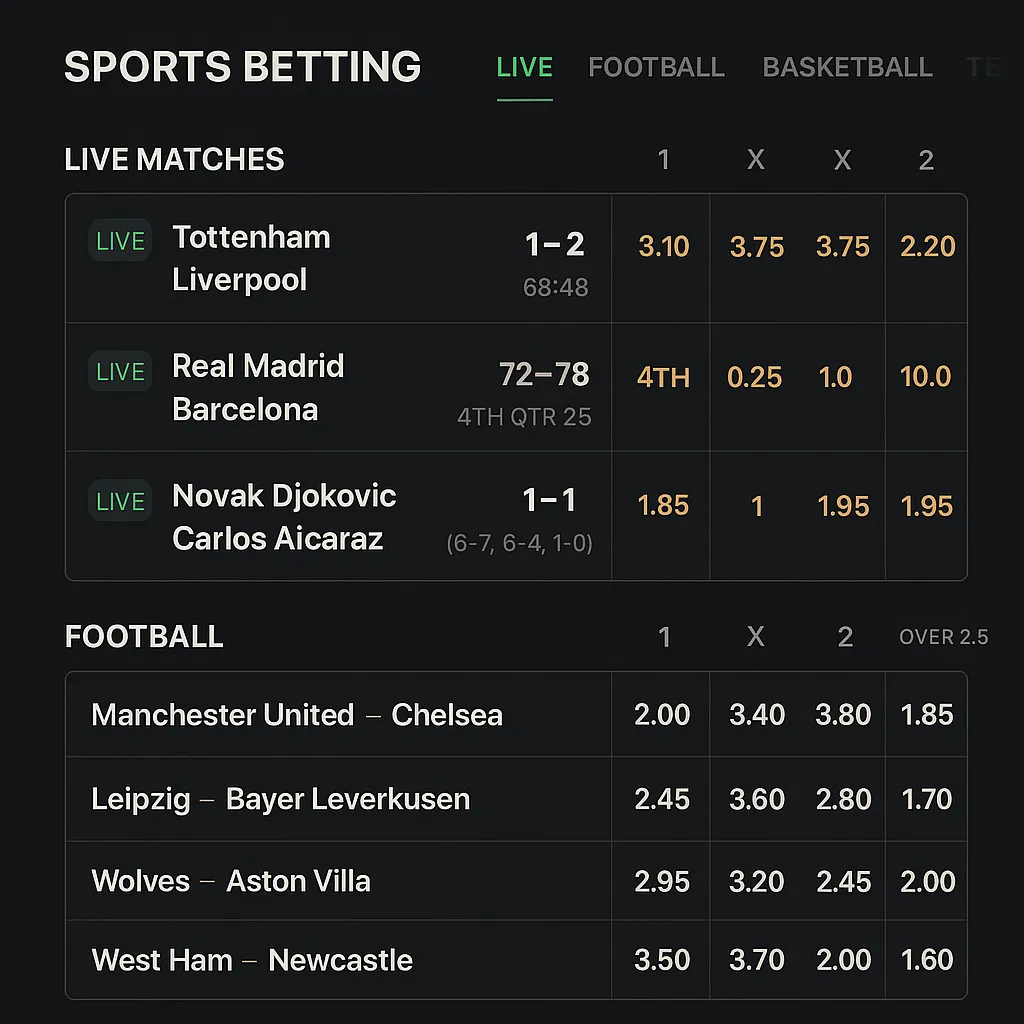Pick 1.85 odds for Novak Djokovic
Viewport: 1024px width, 1024px height.
point(663,506)
